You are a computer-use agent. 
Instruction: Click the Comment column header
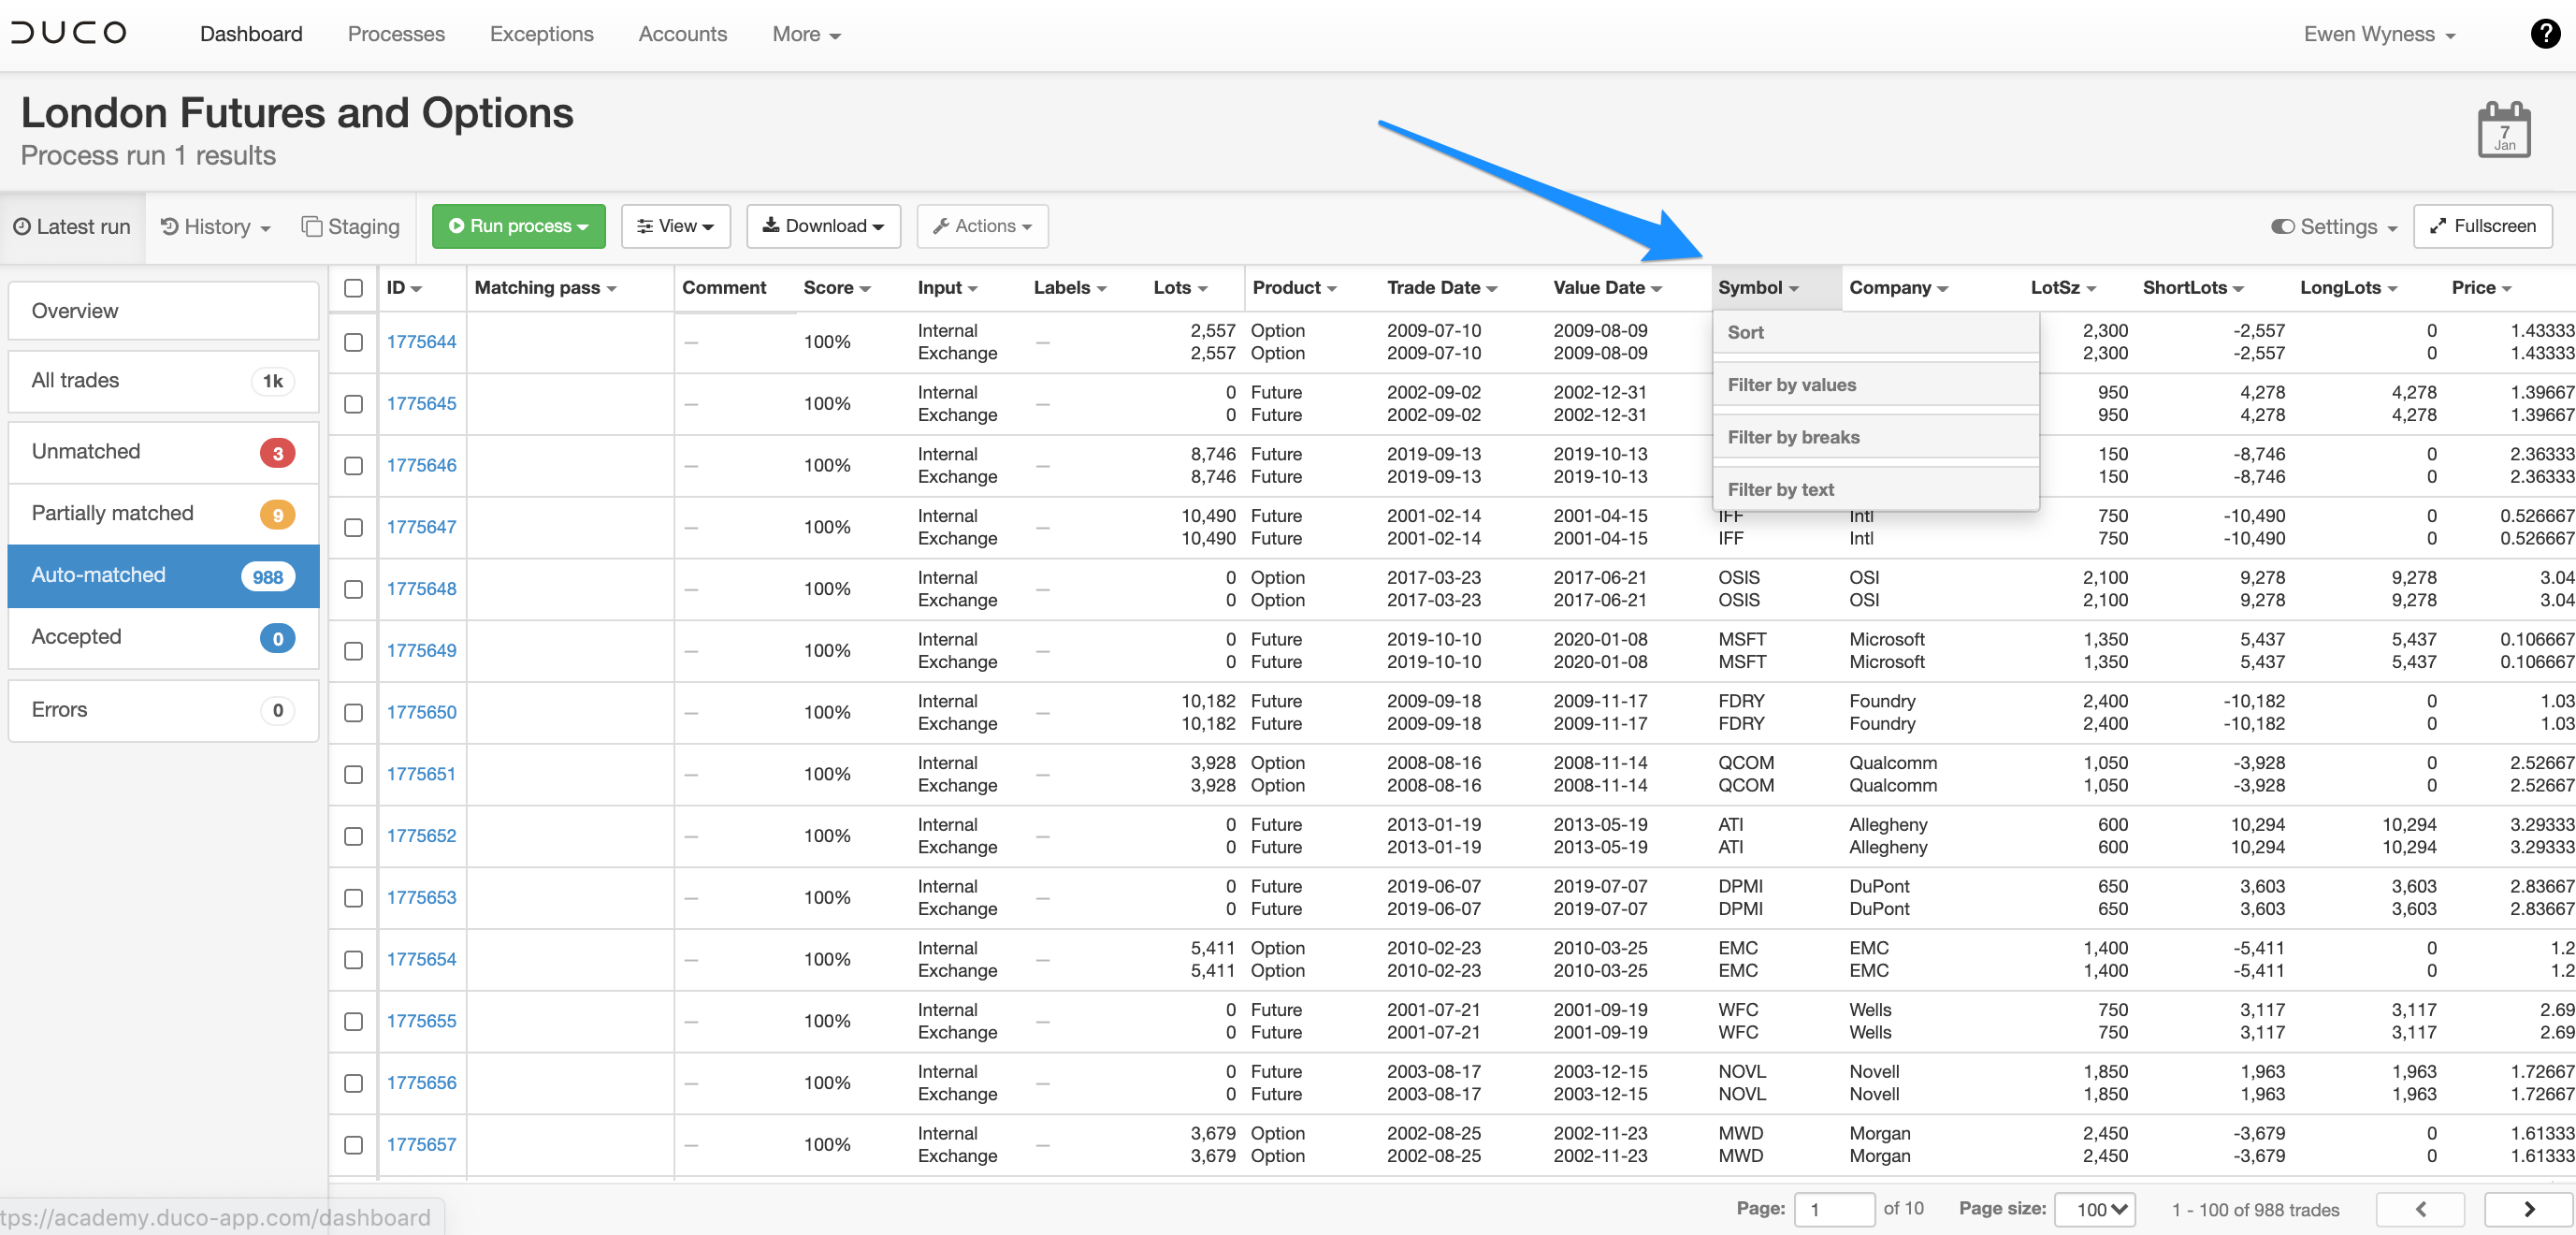click(723, 288)
